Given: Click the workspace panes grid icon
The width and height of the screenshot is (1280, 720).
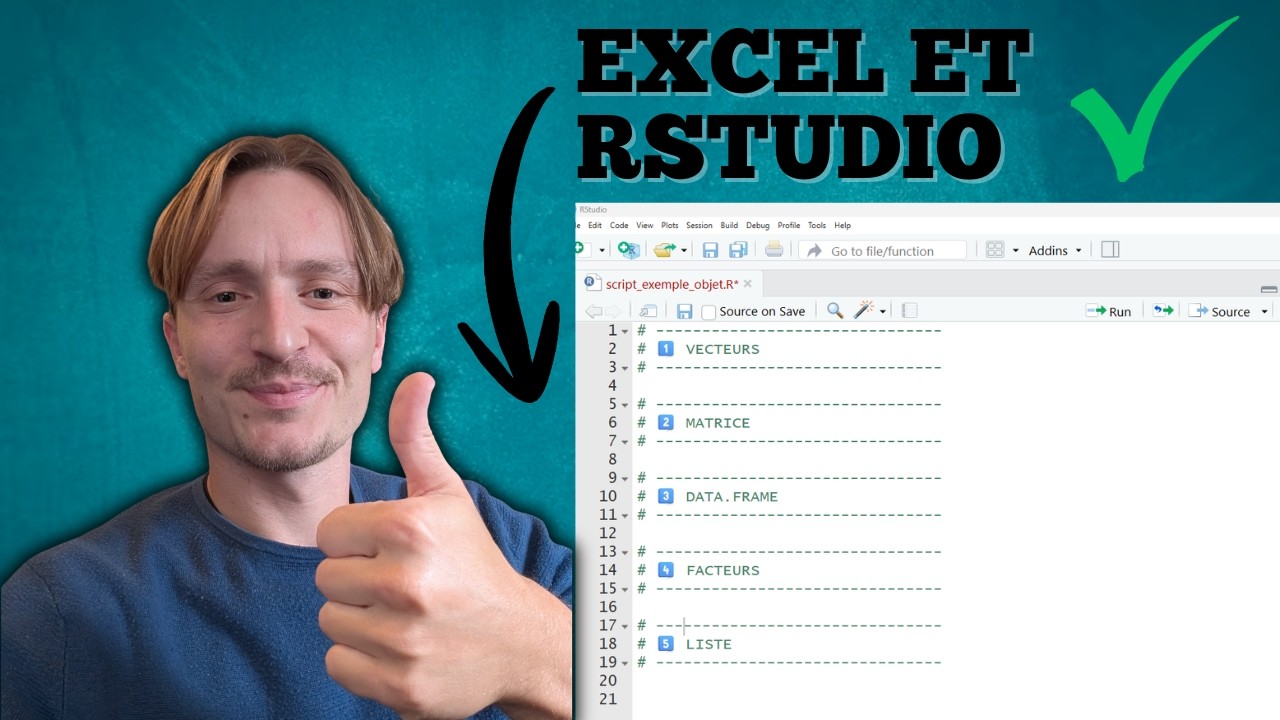Looking at the screenshot, I should [994, 250].
